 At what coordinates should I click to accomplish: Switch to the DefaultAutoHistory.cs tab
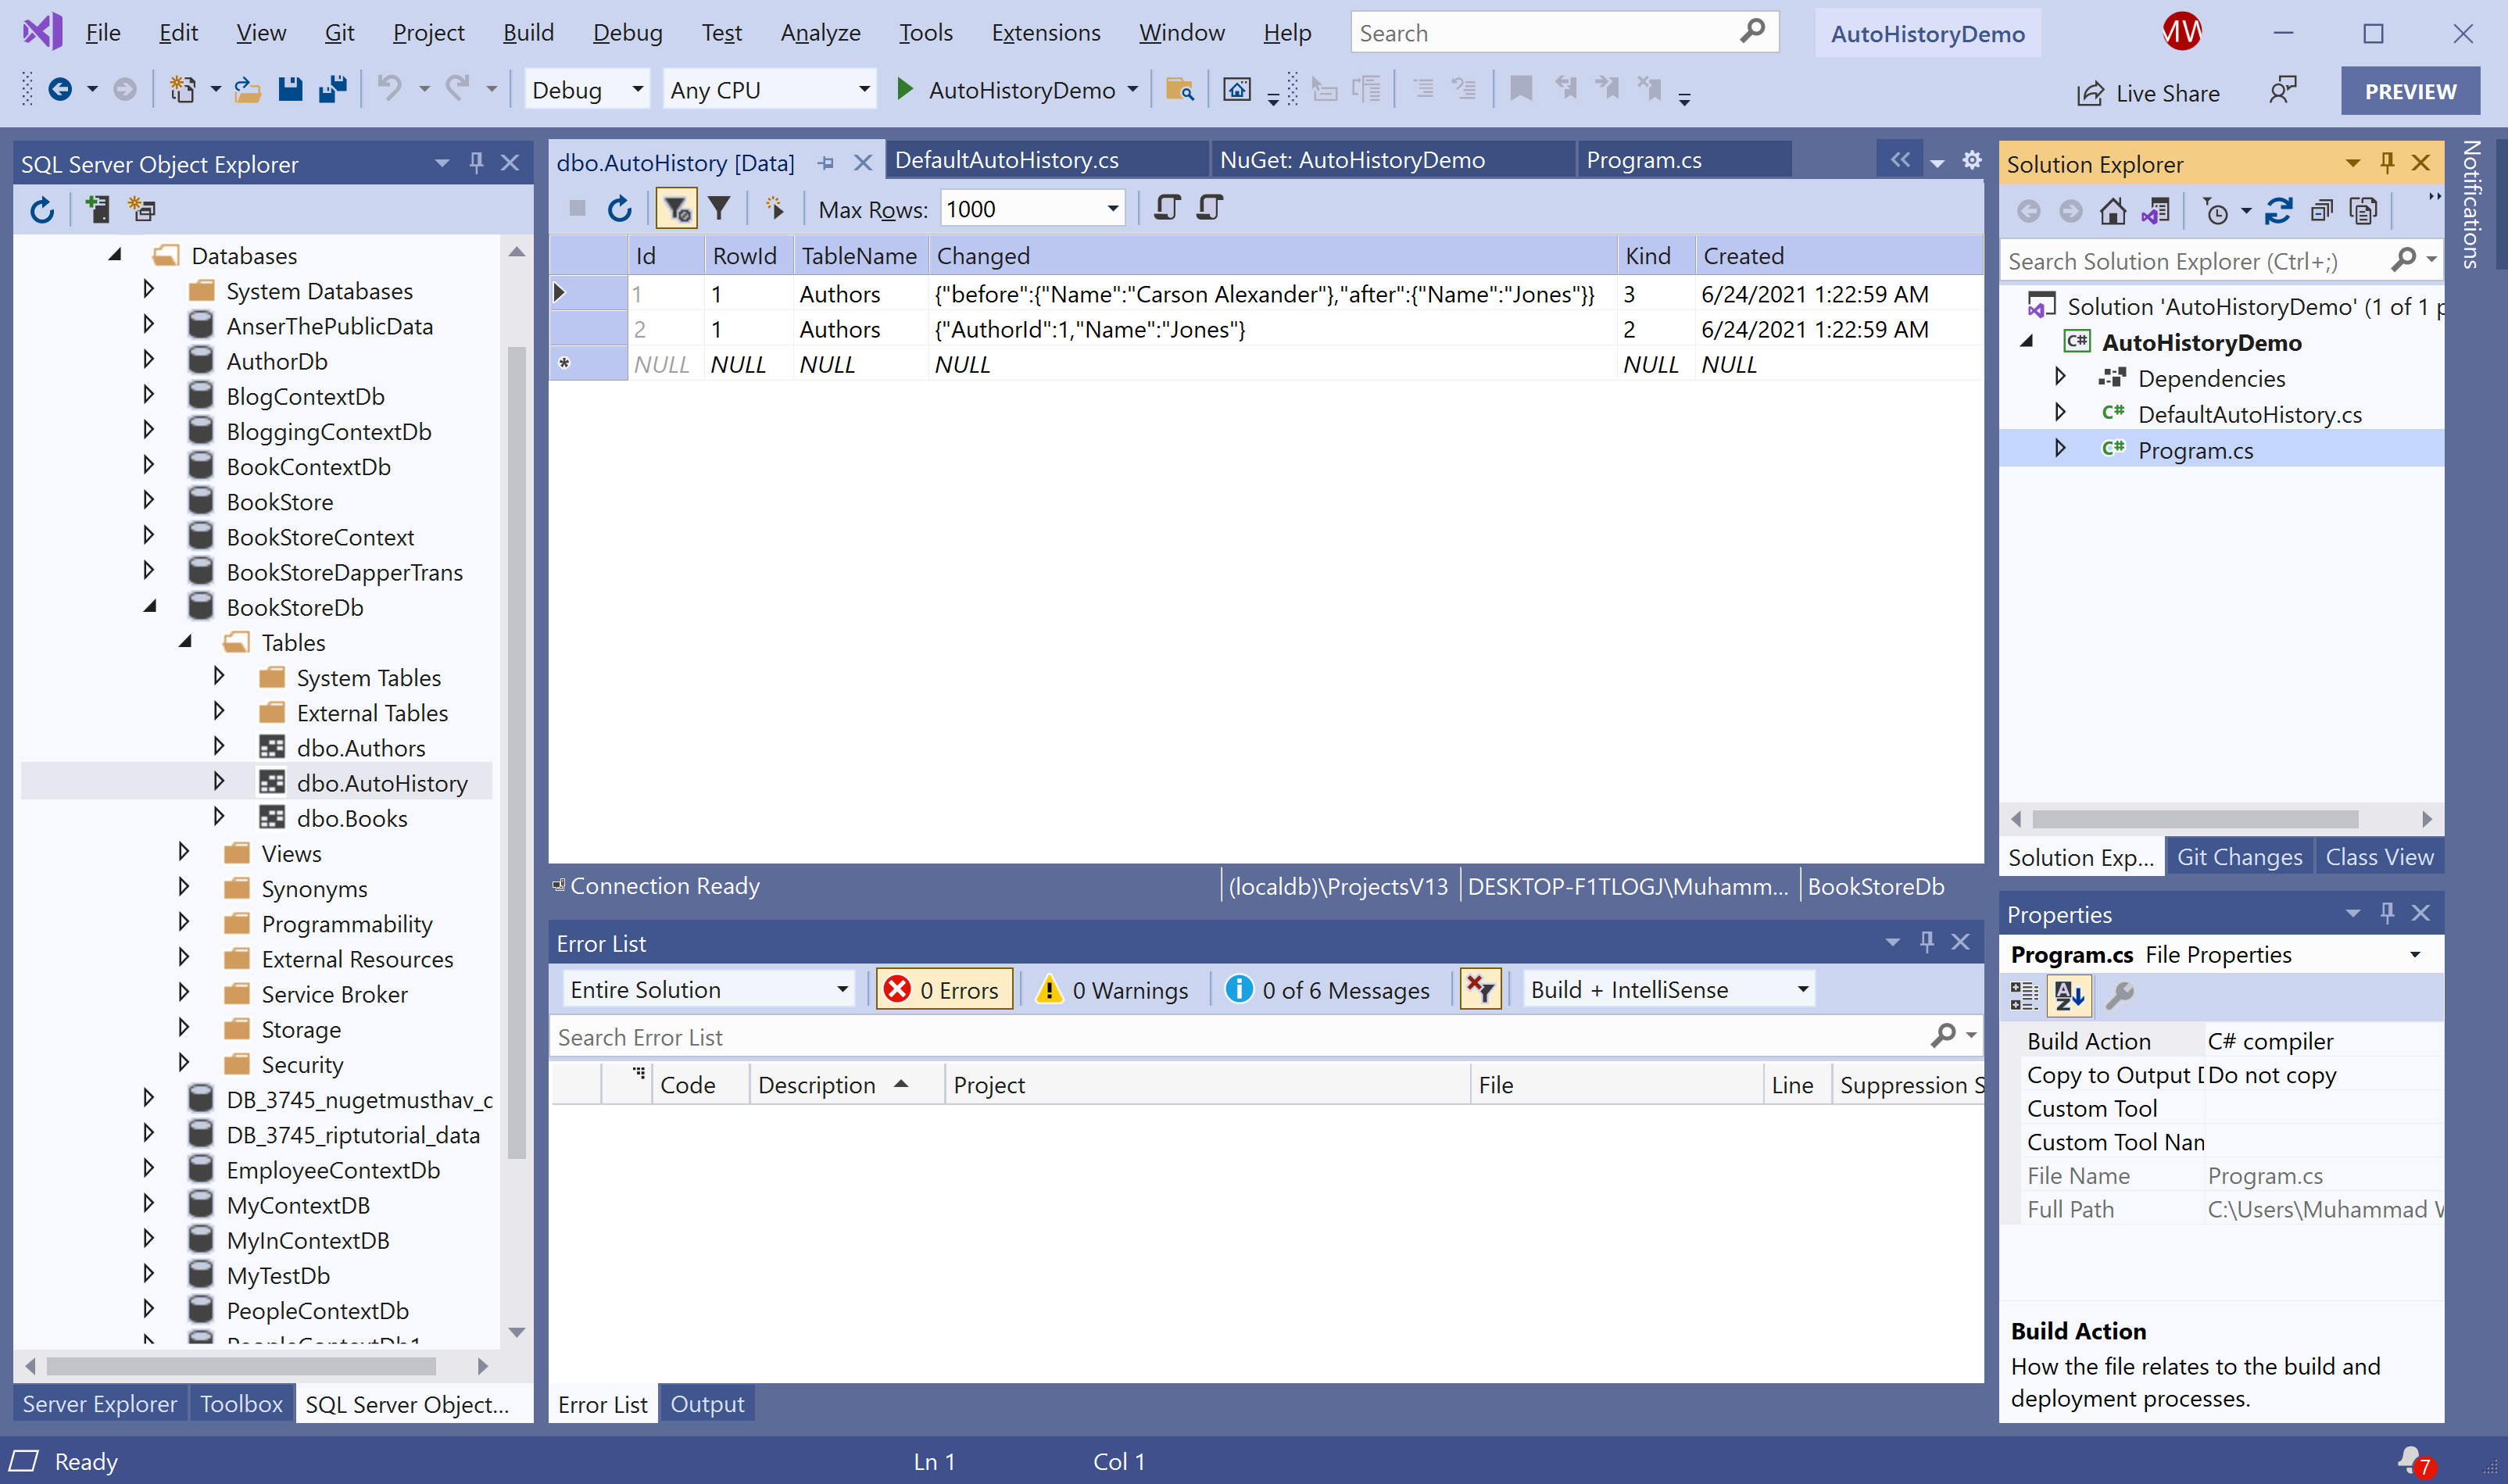pos(1006,160)
